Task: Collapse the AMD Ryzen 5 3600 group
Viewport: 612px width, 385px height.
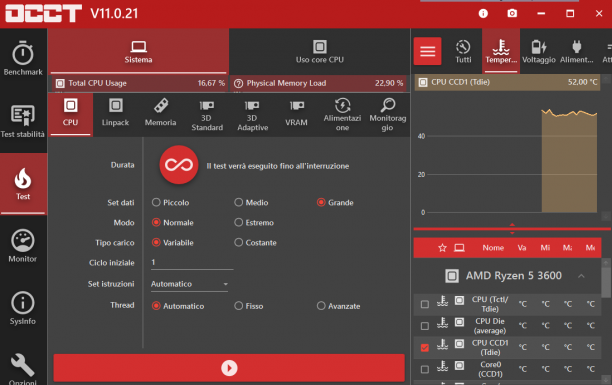Action: [581, 276]
